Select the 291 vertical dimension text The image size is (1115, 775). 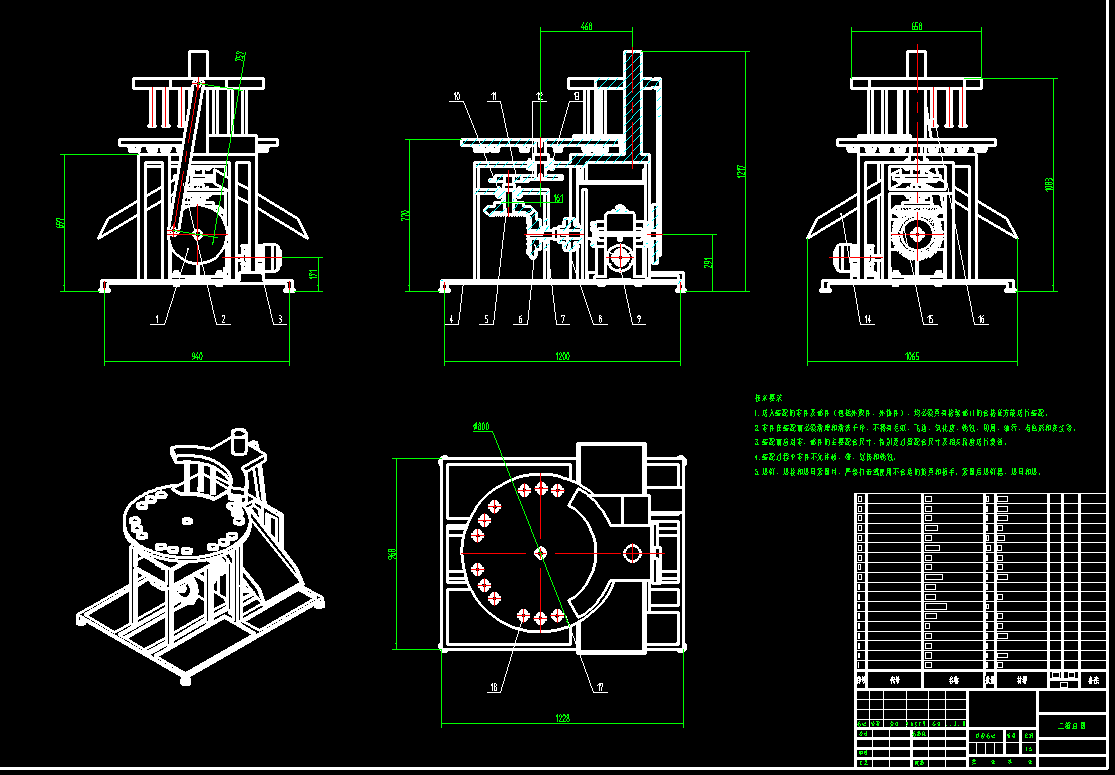point(708,262)
